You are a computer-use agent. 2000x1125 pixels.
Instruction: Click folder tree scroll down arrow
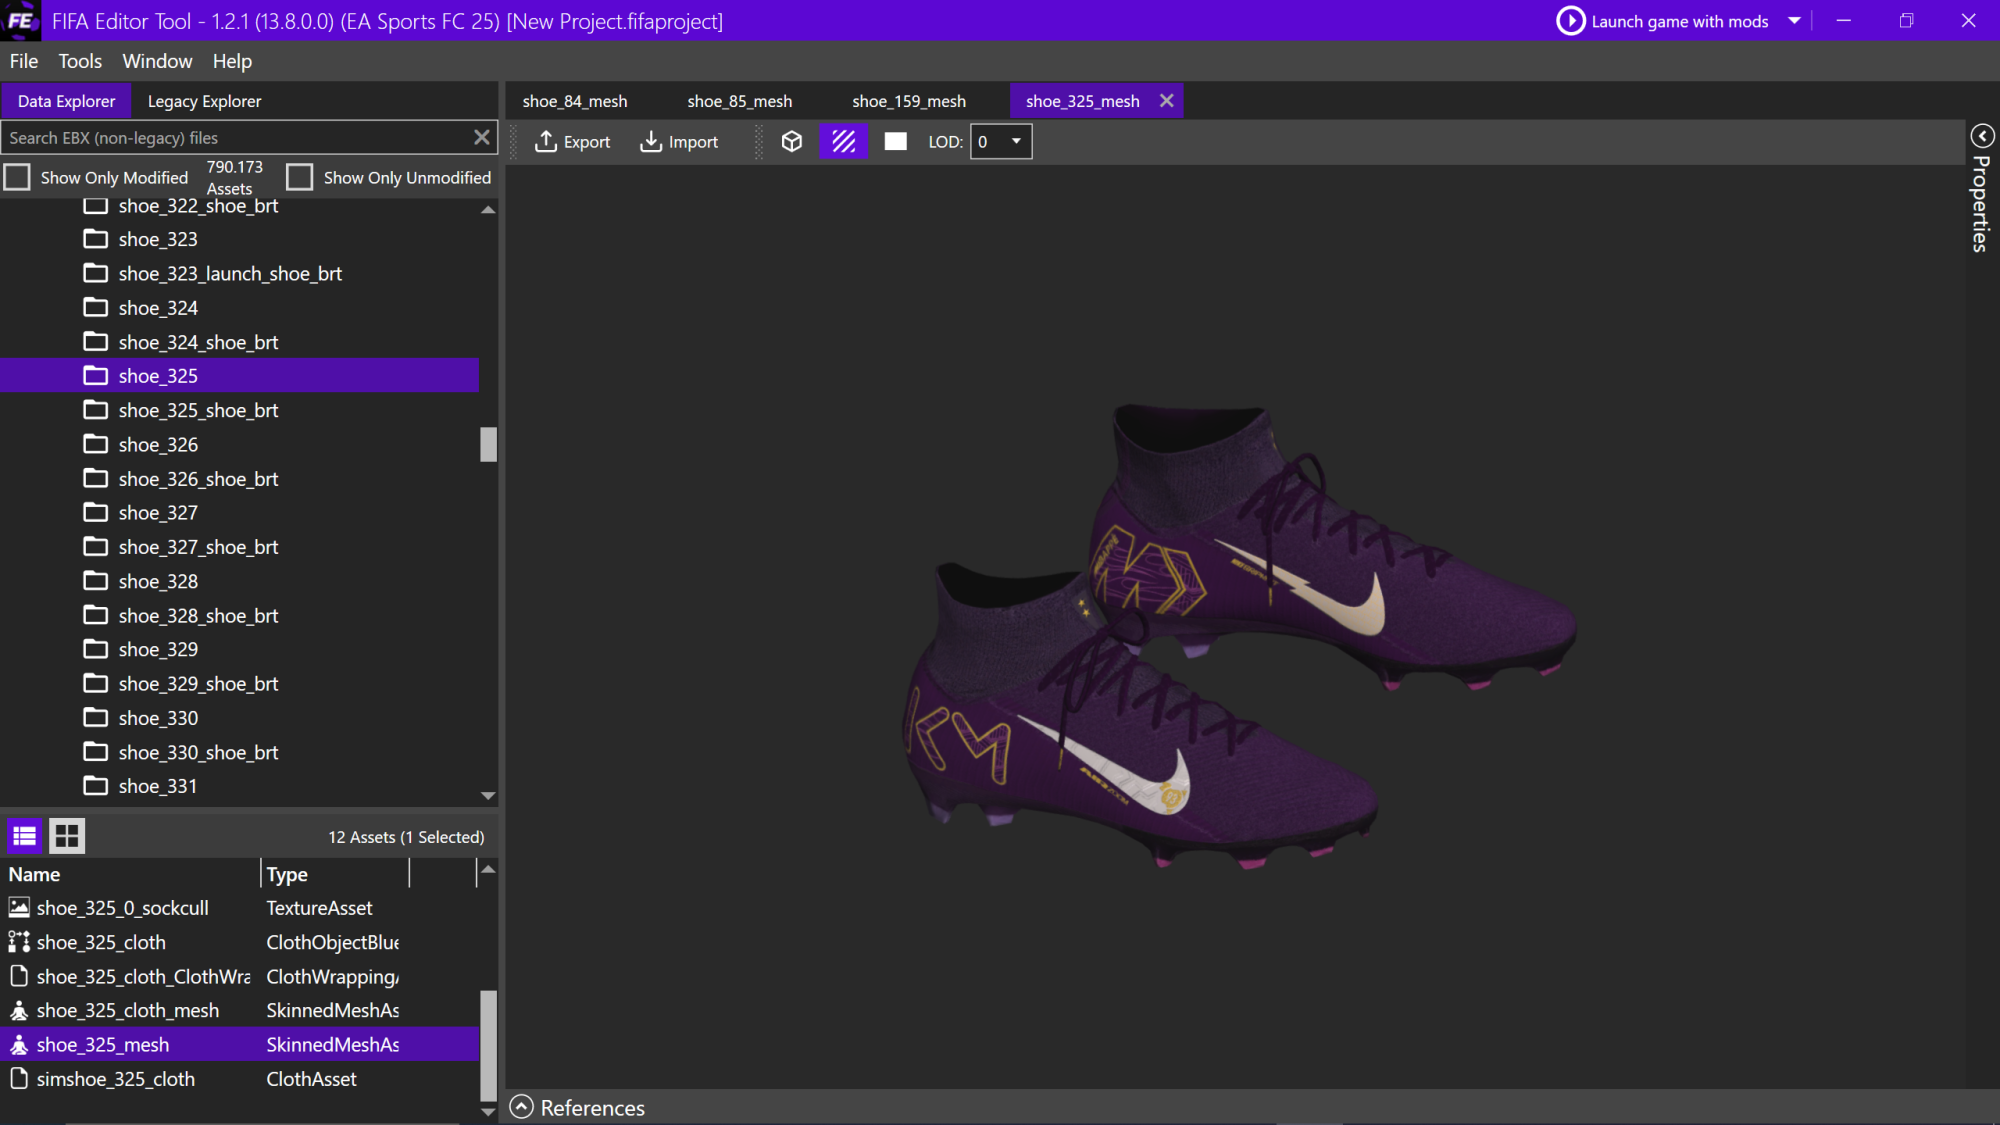click(488, 796)
